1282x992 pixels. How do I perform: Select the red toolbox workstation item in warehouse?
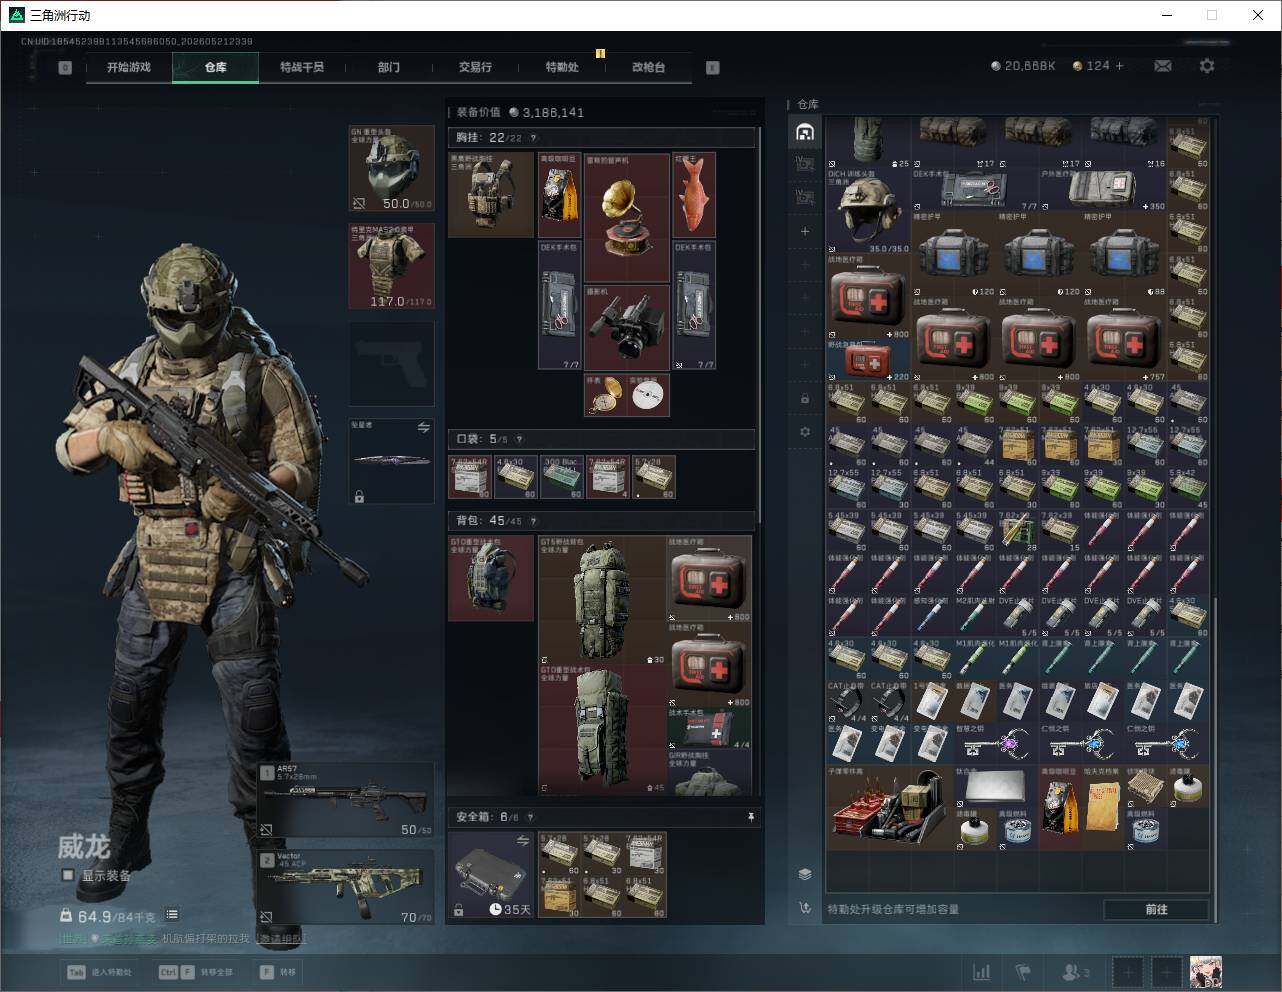[x=889, y=808]
